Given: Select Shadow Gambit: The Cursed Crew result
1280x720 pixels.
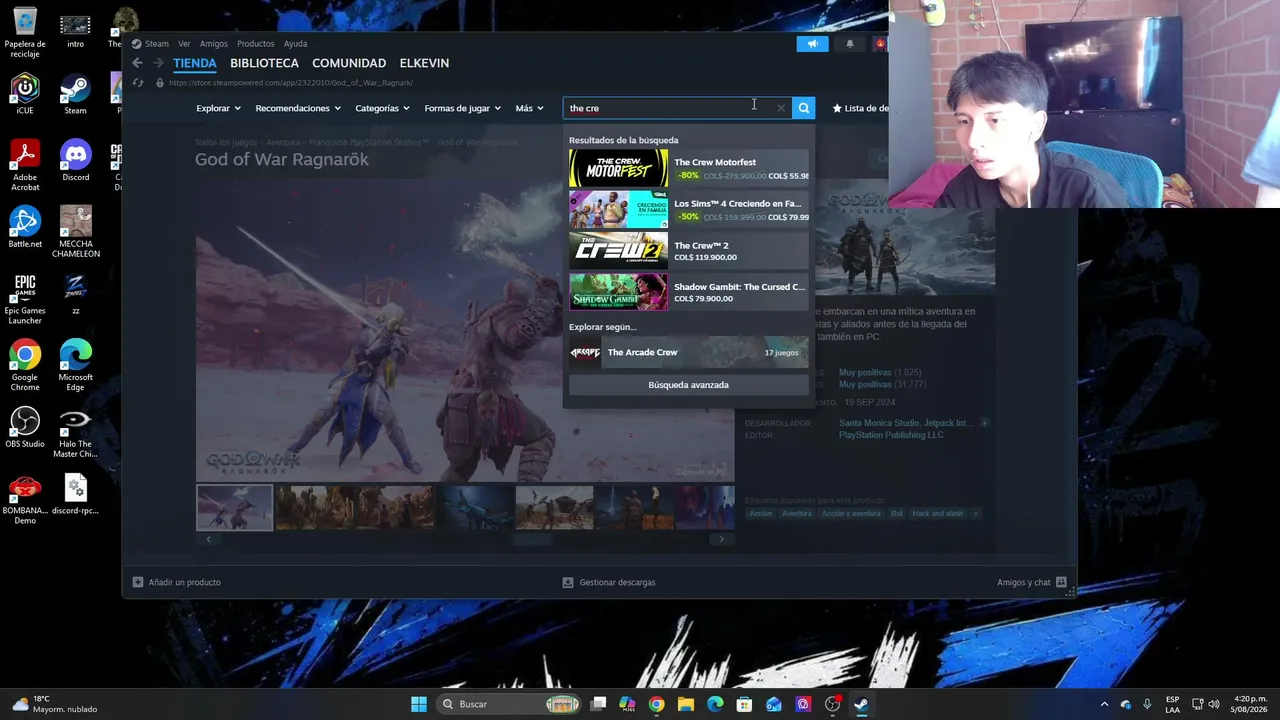Looking at the screenshot, I should click(x=688, y=292).
